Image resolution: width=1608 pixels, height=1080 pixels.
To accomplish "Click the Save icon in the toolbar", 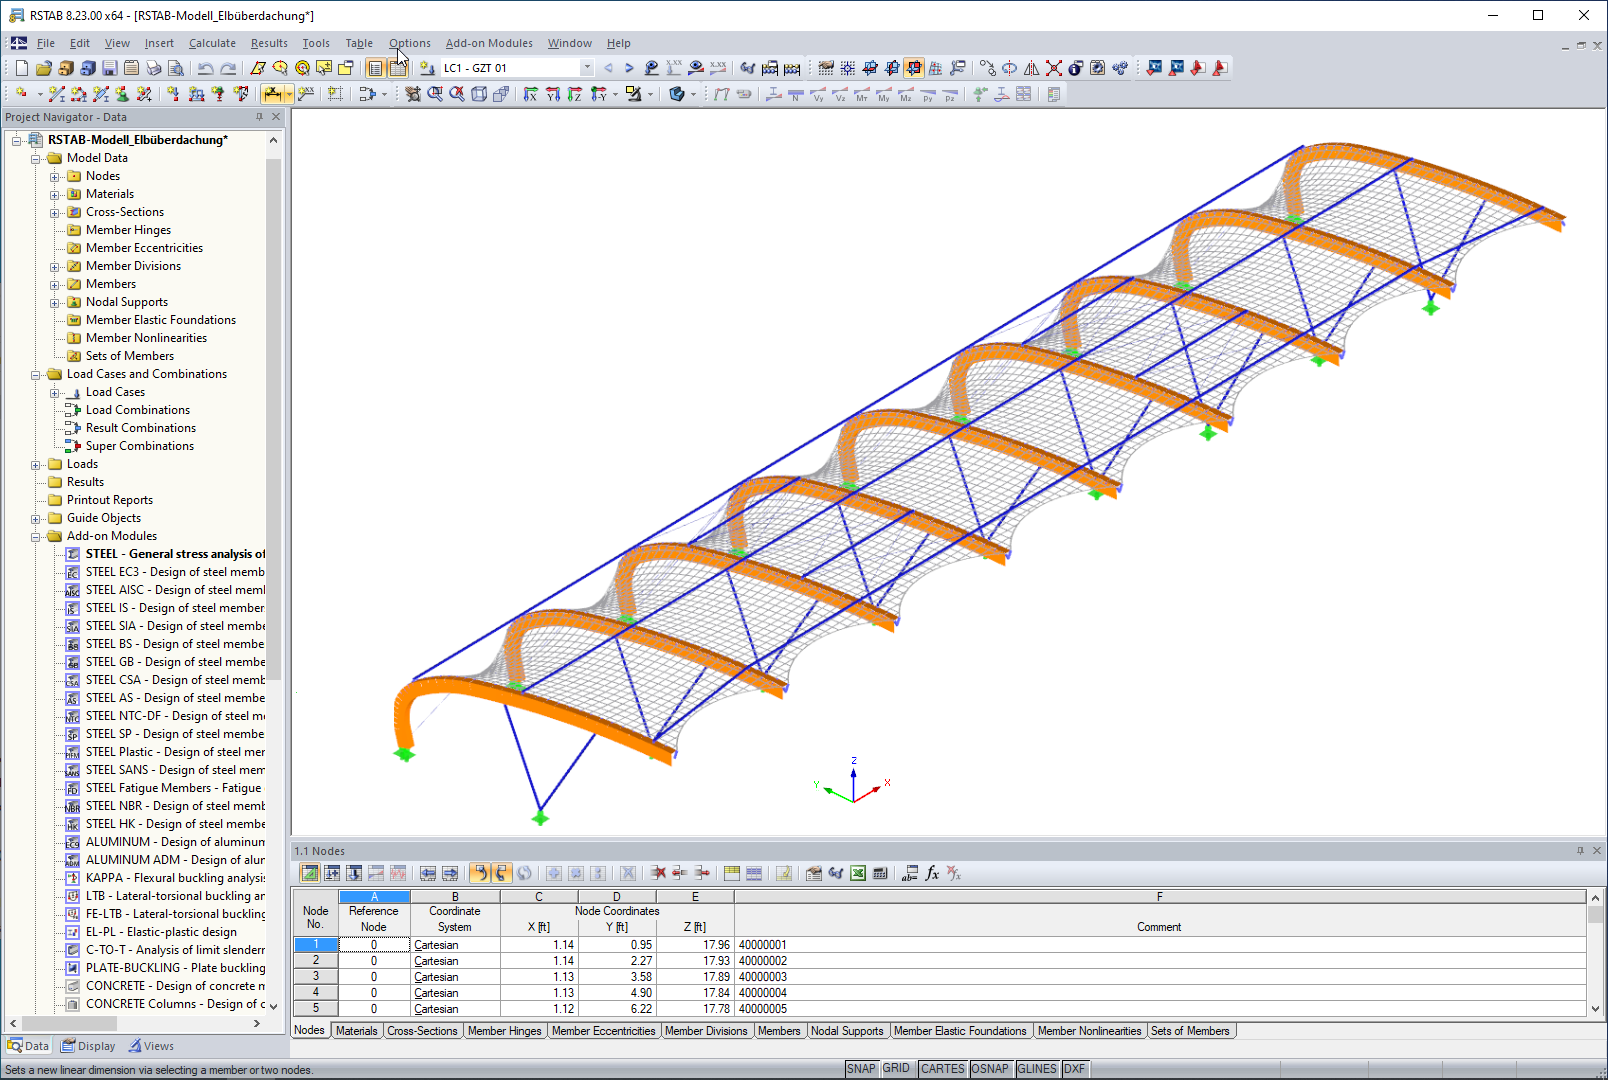I will [110, 67].
